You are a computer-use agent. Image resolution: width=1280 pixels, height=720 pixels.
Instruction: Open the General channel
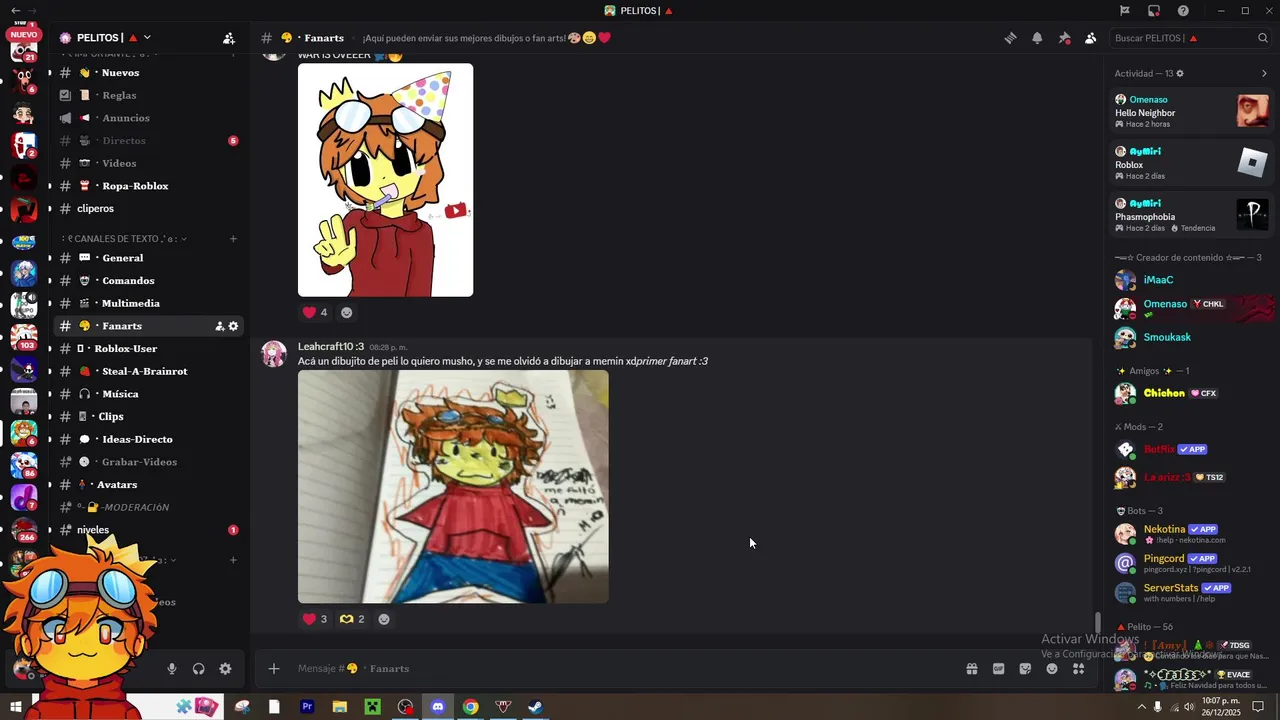150,258
